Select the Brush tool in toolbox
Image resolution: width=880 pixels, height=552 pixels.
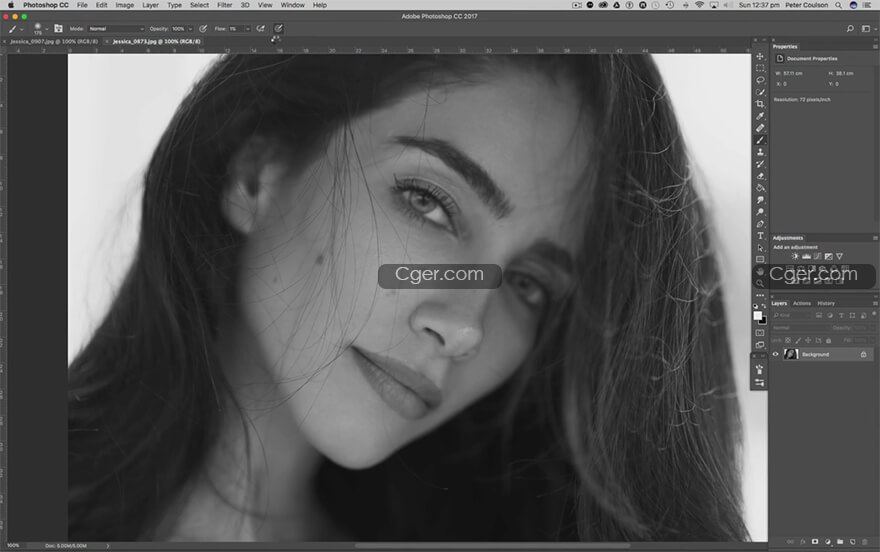[x=760, y=140]
